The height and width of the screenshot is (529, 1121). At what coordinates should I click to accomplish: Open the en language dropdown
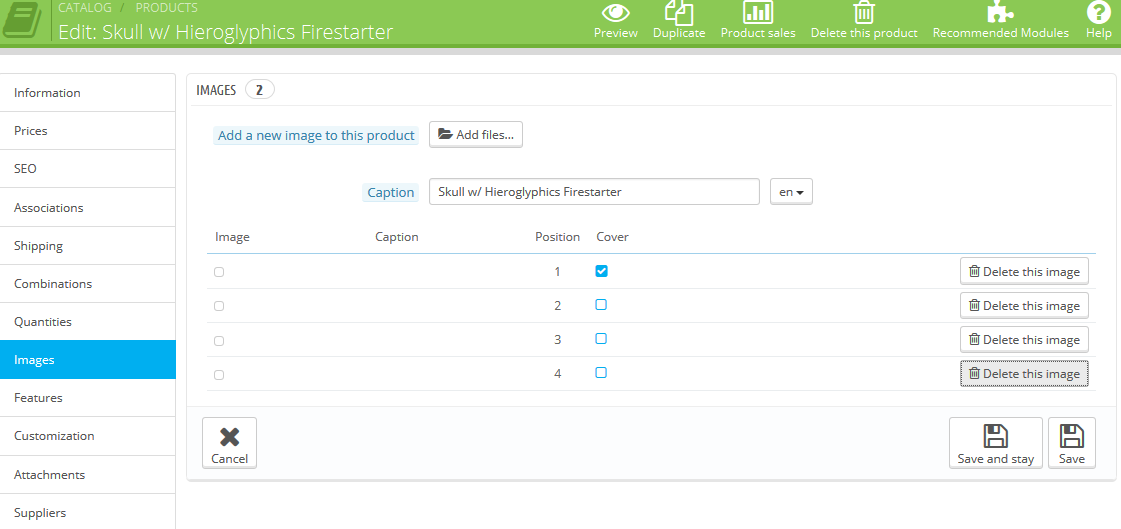pyautogui.click(x=791, y=192)
